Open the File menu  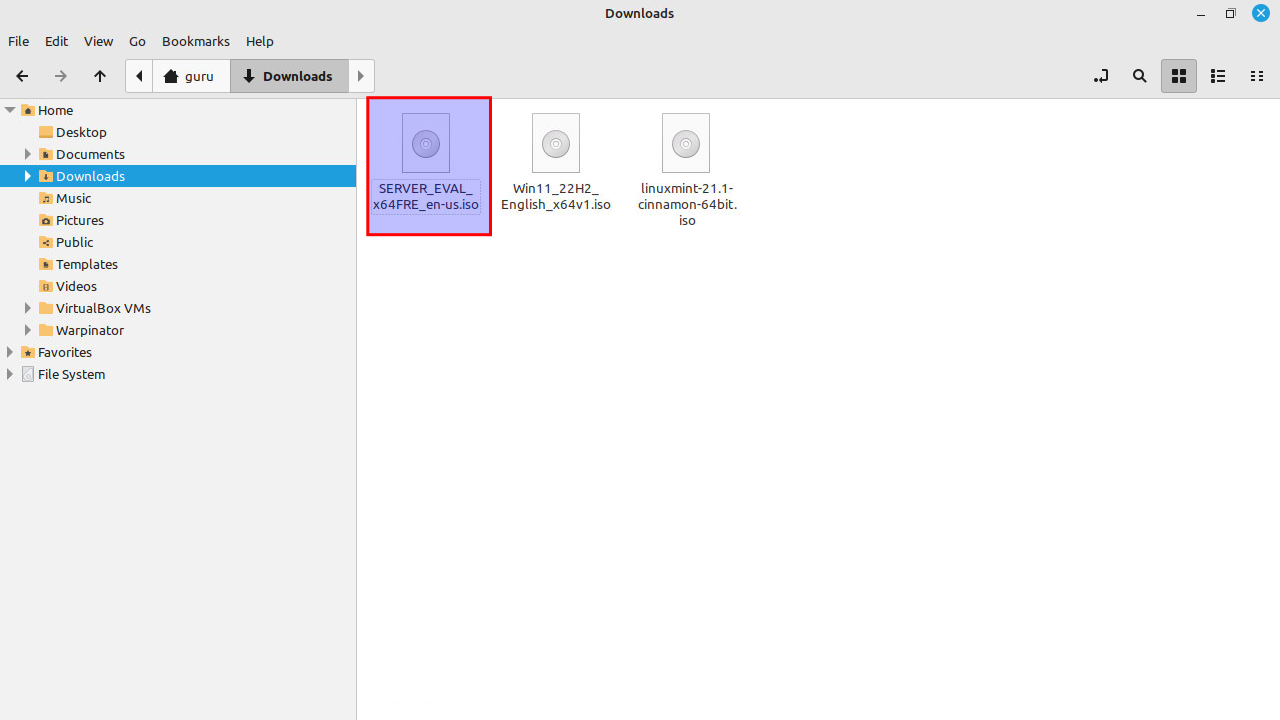(18, 41)
